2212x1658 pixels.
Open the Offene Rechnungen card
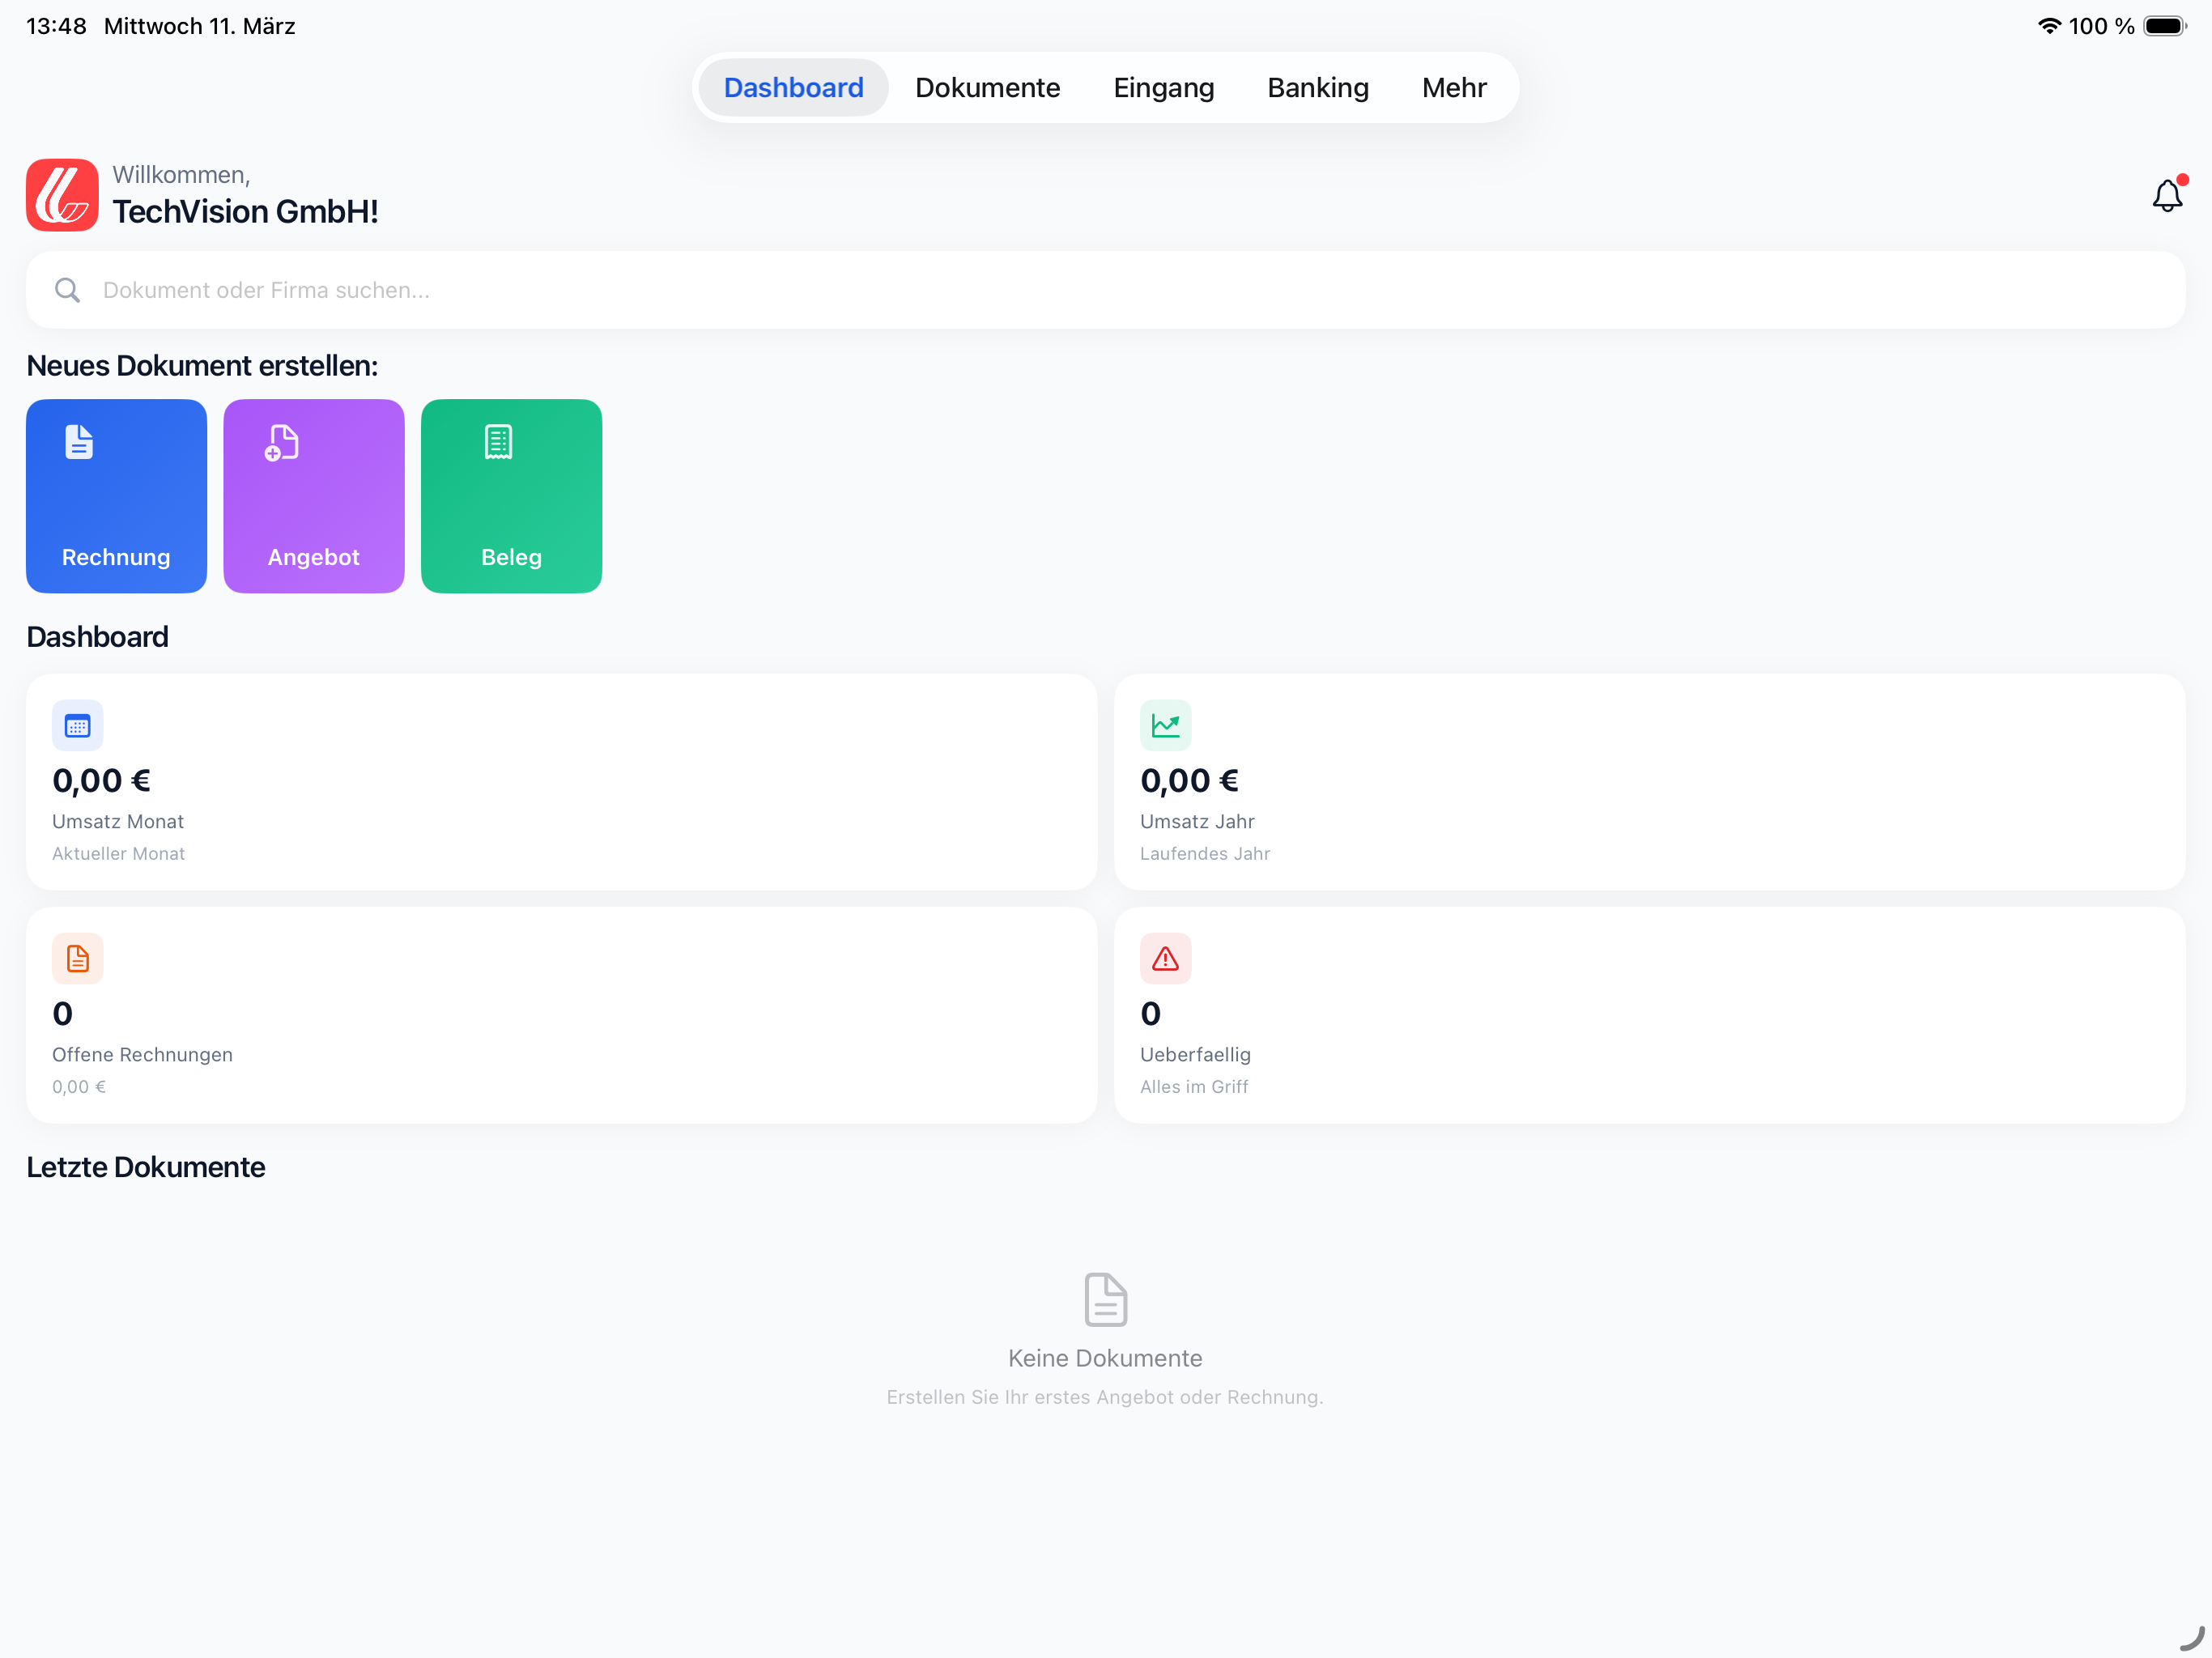coord(561,1015)
